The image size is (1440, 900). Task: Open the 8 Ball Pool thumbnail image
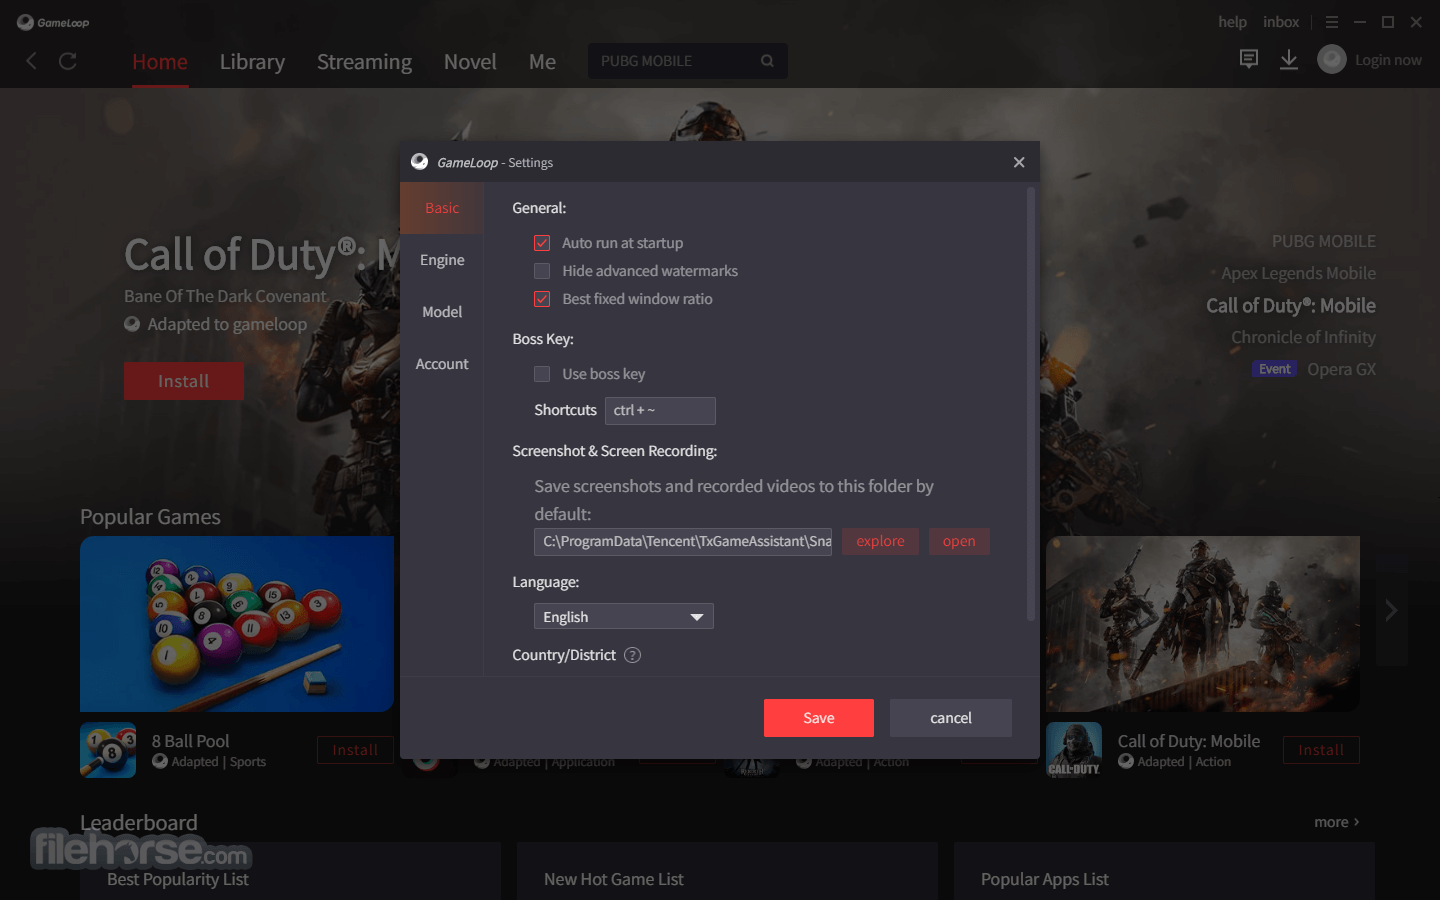[x=237, y=624]
